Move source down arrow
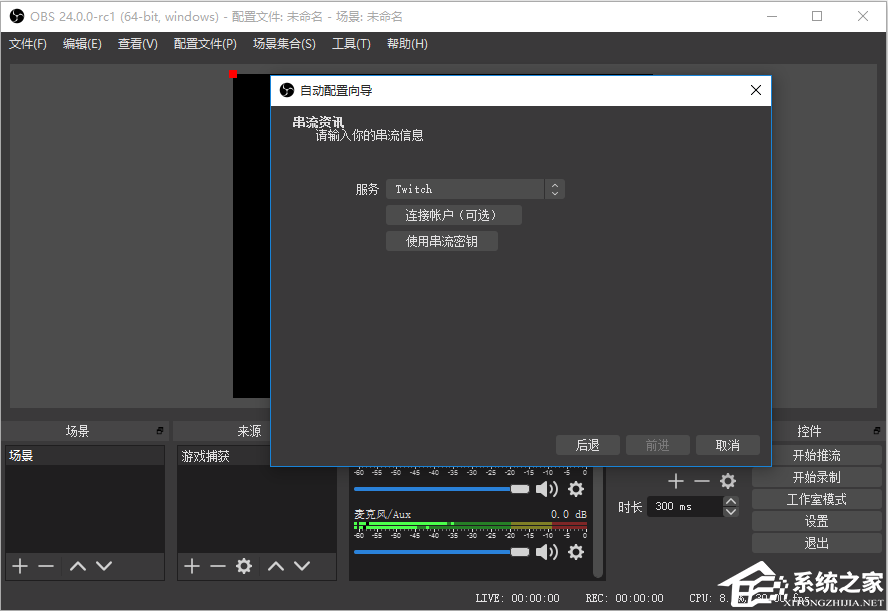This screenshot has width=888, height=611. pyautogui.click(x=302, y=566)
